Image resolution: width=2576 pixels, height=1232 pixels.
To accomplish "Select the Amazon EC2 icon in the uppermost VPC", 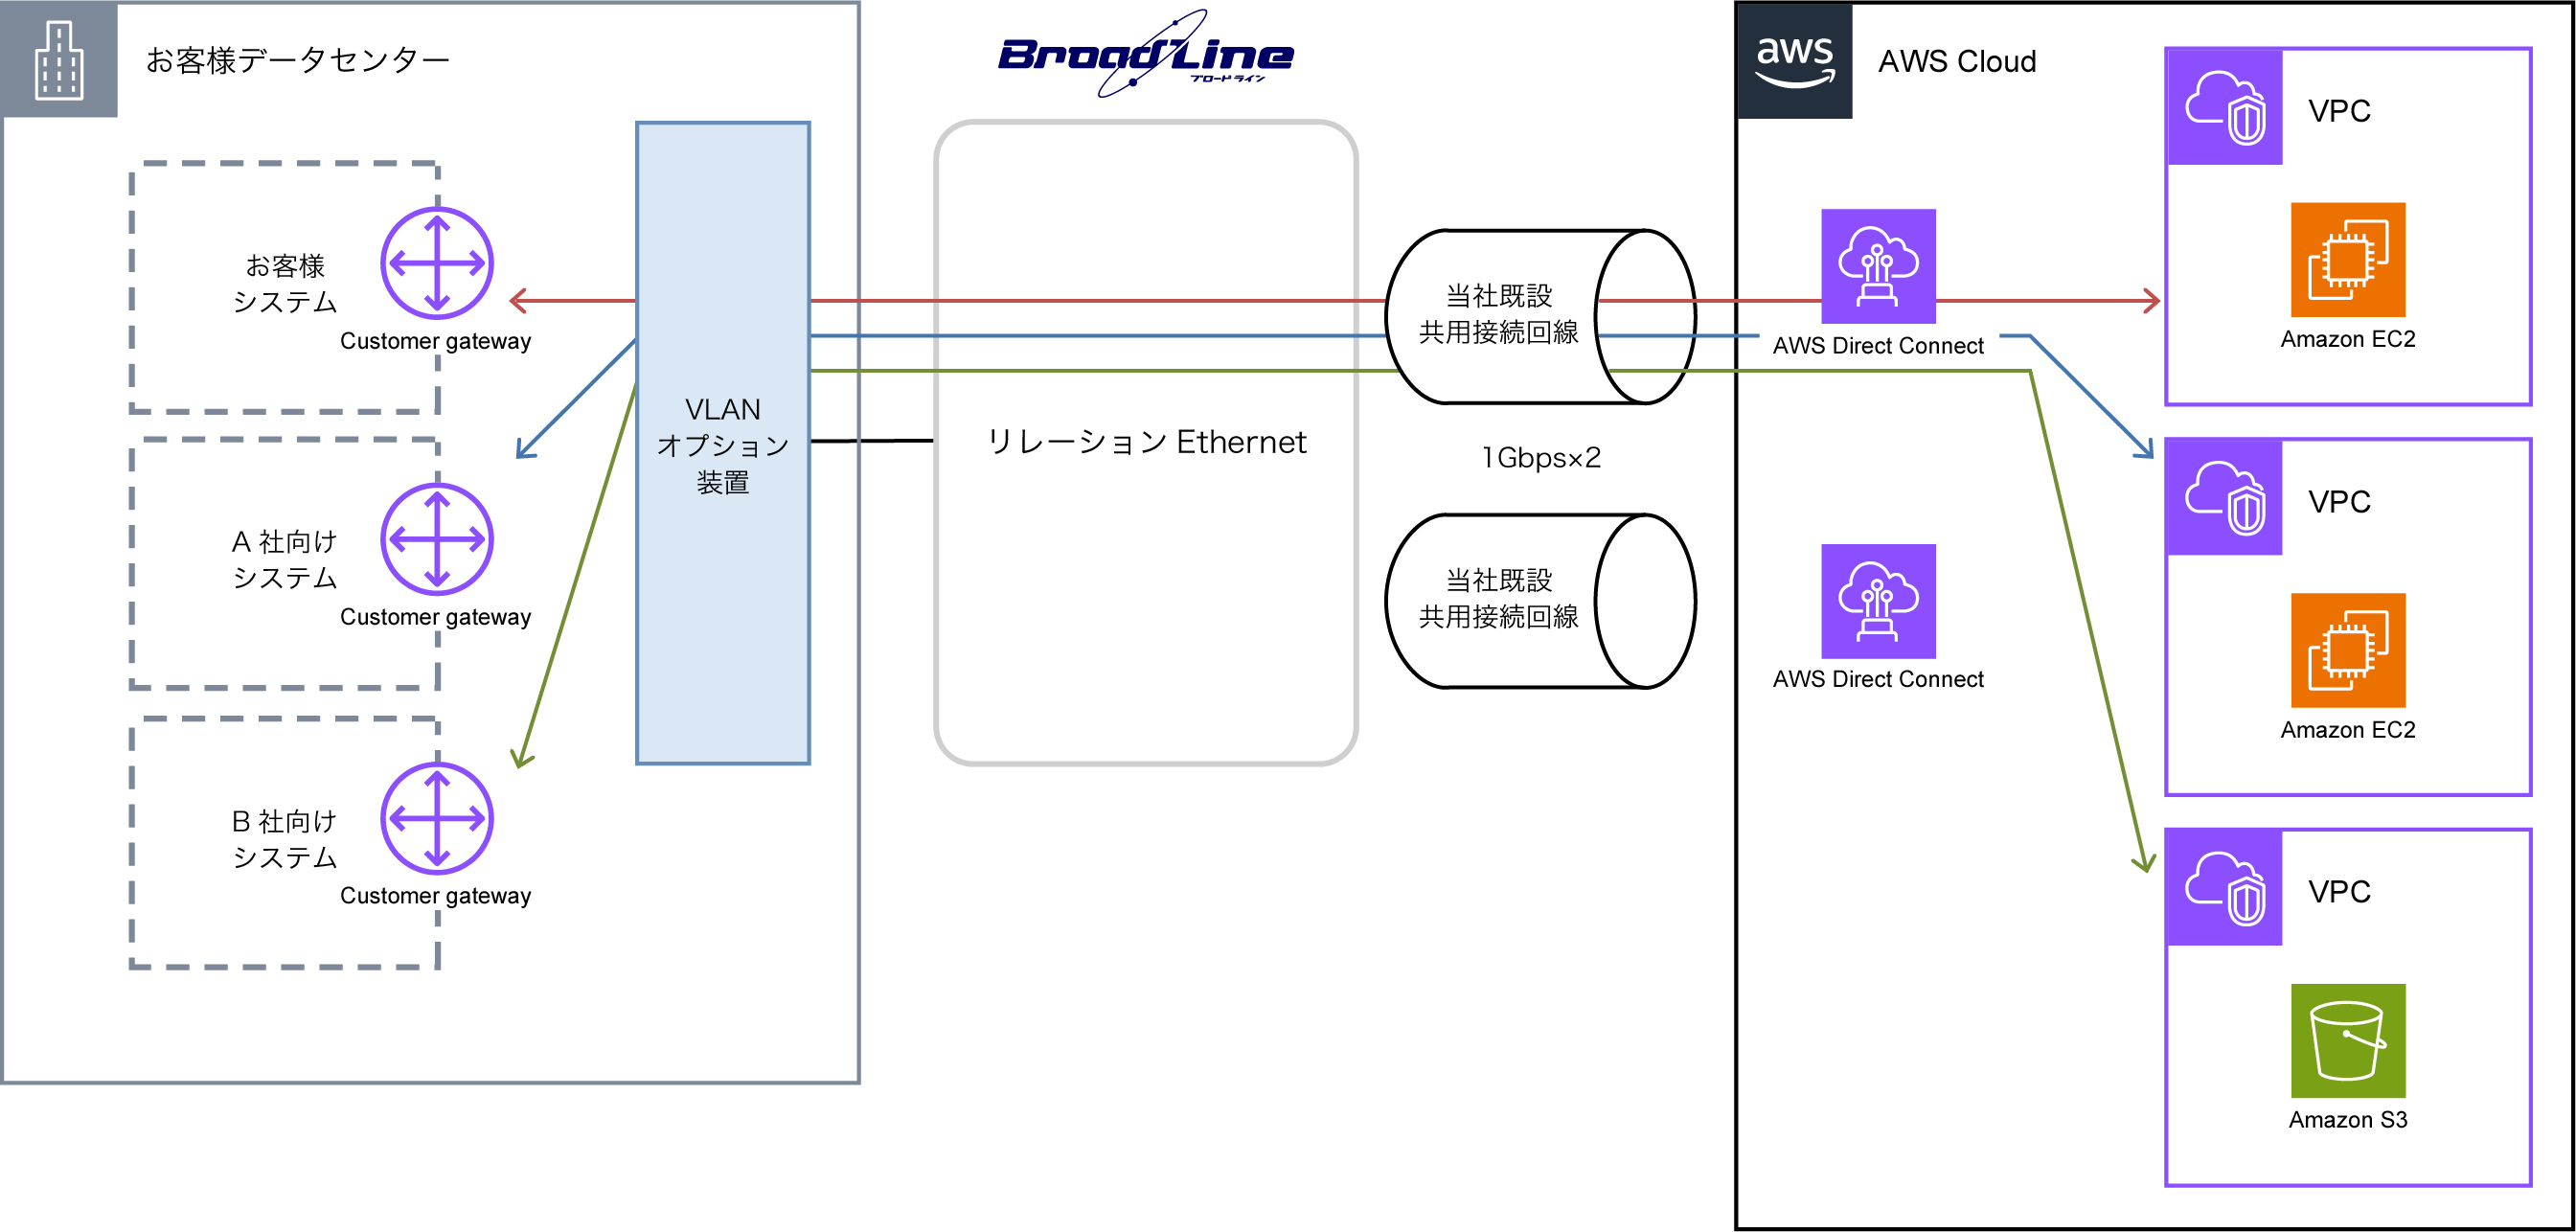I will point(2348,260).
